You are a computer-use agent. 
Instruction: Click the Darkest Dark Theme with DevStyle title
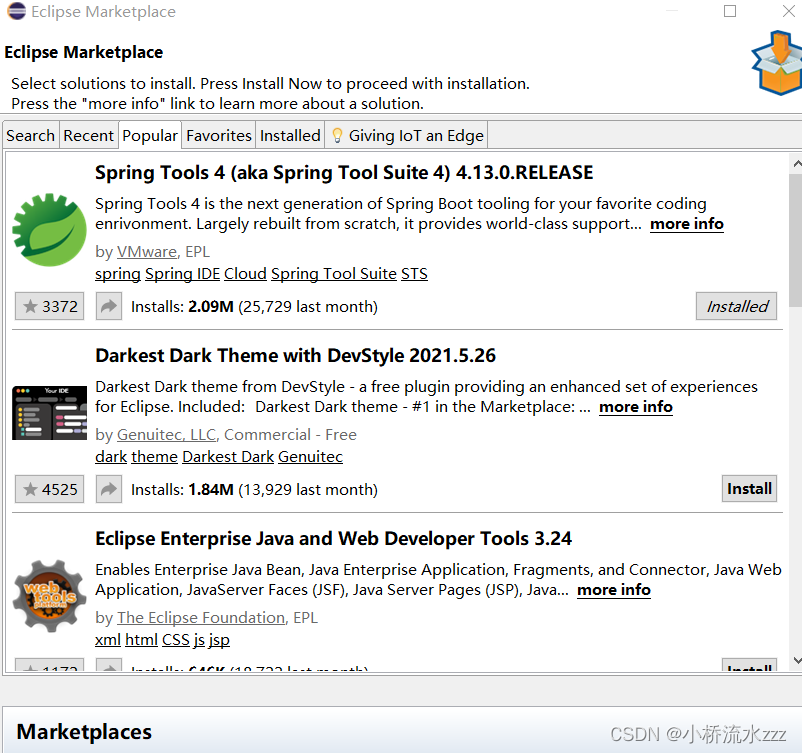(296, 356)
